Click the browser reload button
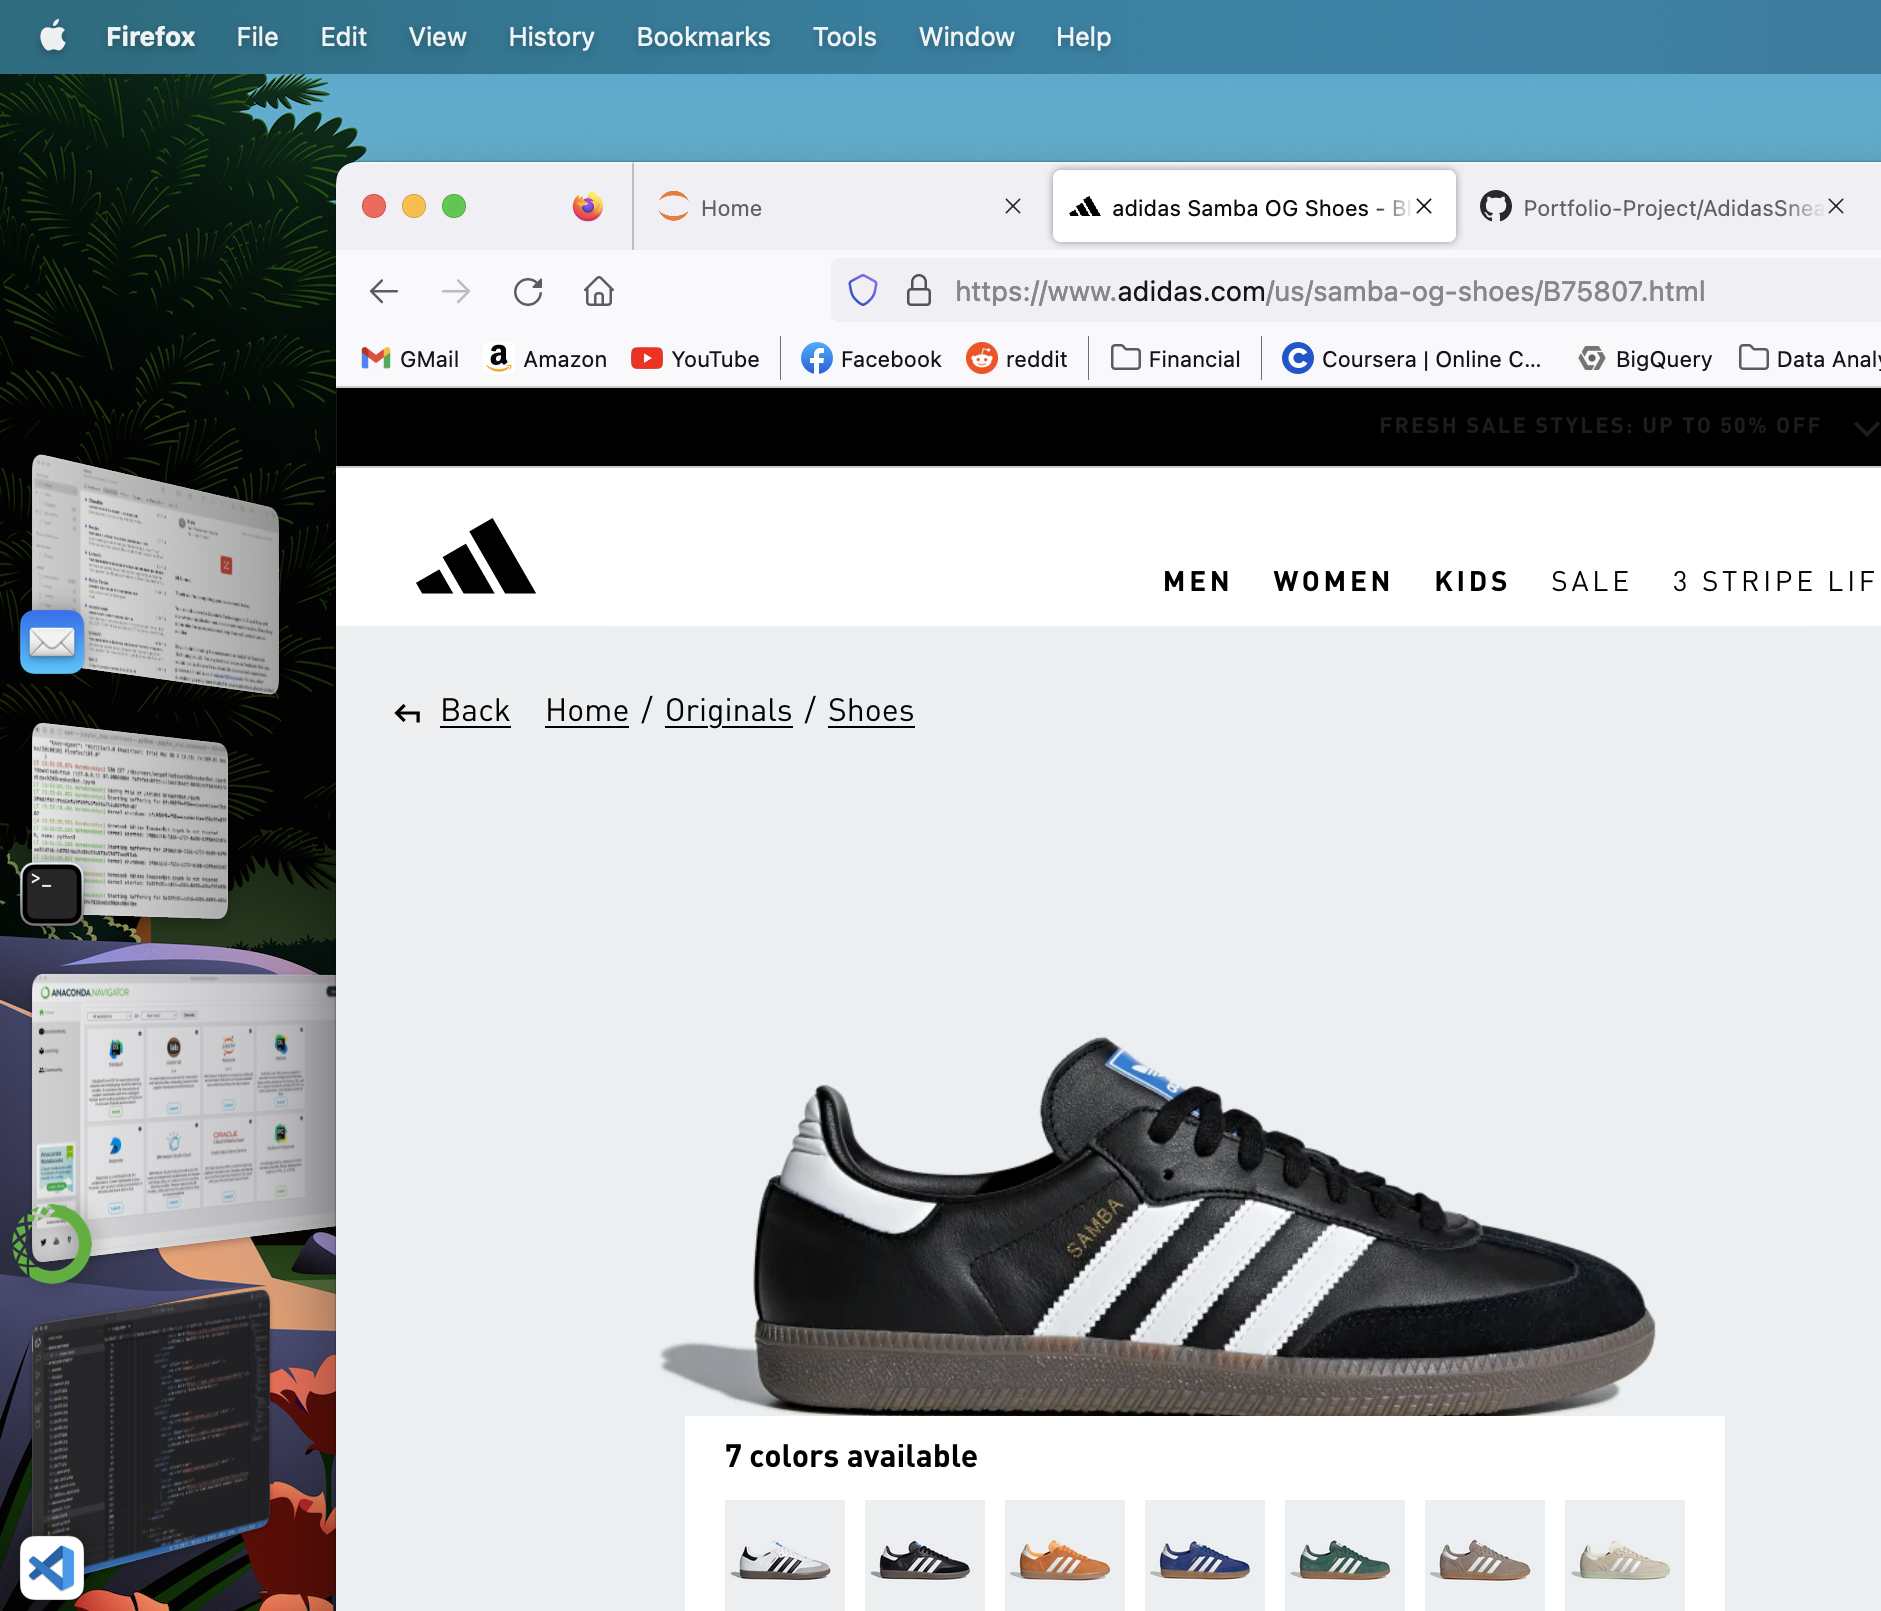Screen dimensions: 1881x1611 pos(528,292)
